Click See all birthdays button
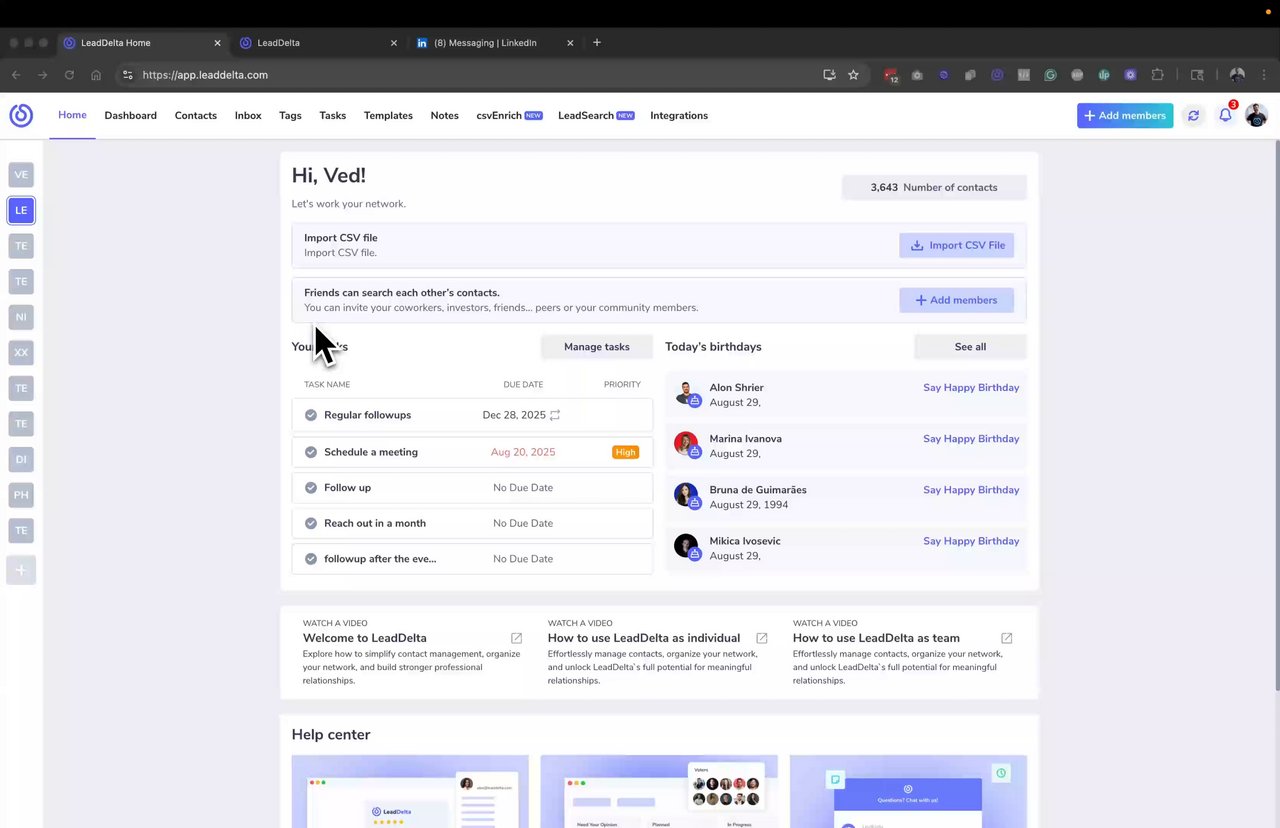Image resolution: width=1280 pixels, height=828 pixels. (x=970, y=347)
